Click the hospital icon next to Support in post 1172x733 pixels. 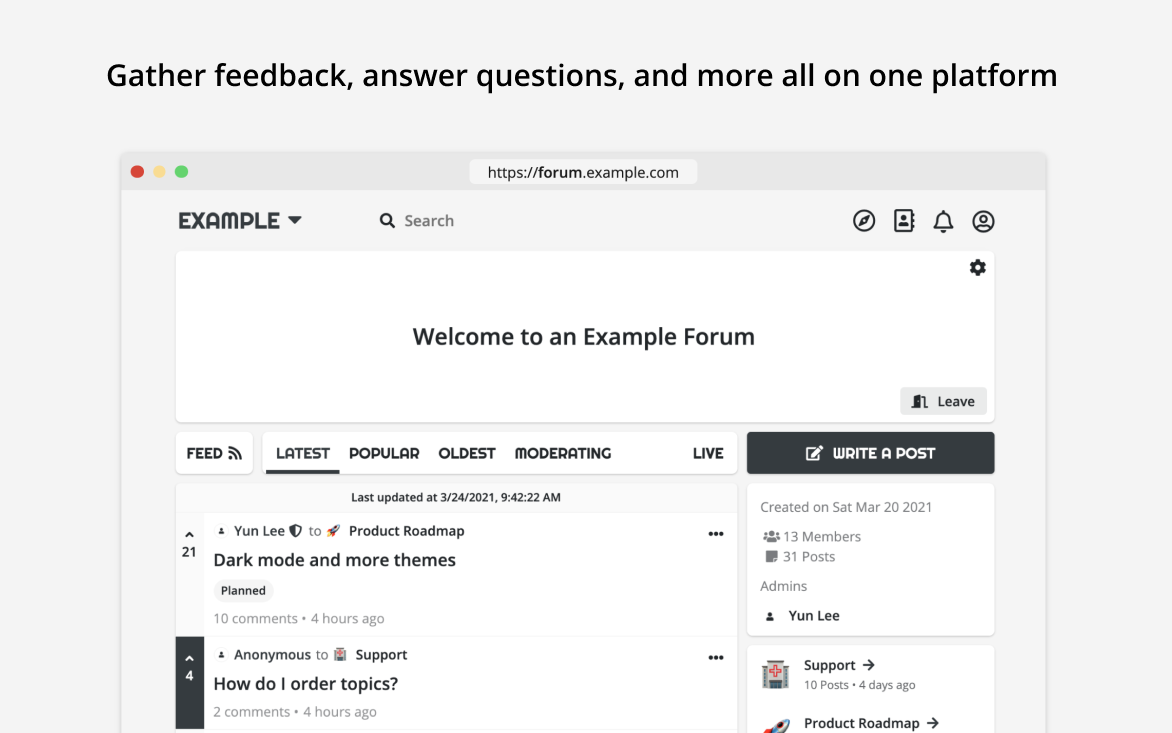(x=340, y=655)
